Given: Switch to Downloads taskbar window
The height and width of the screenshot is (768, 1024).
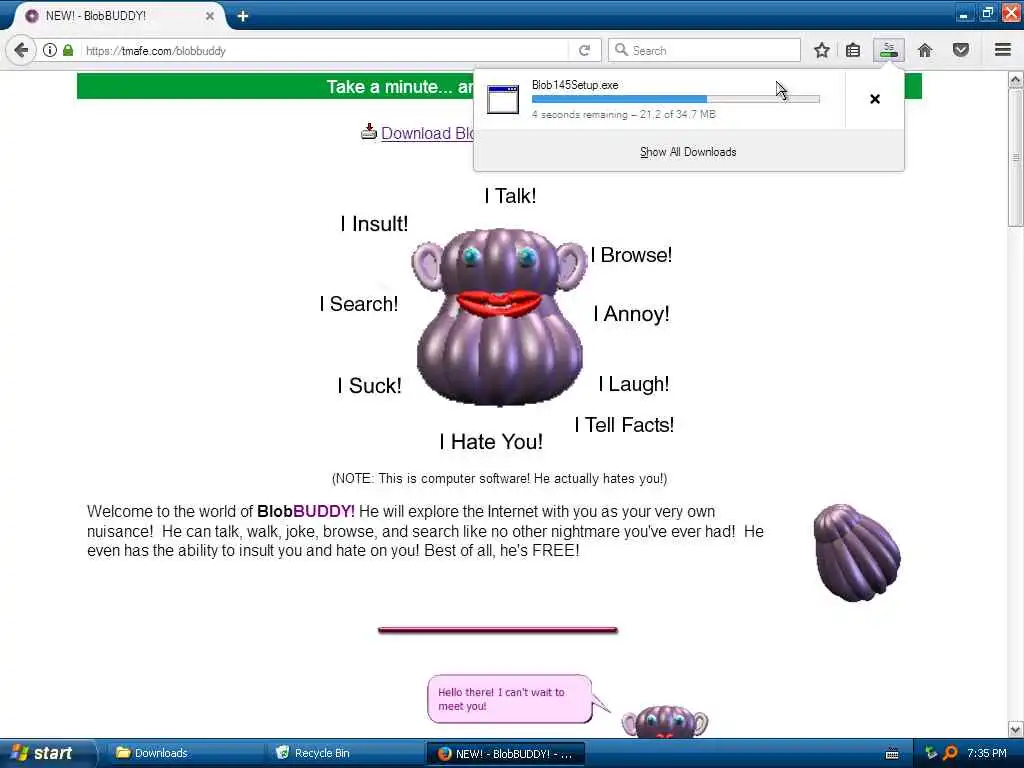Looking at the screenshot, I should [186, 753].
